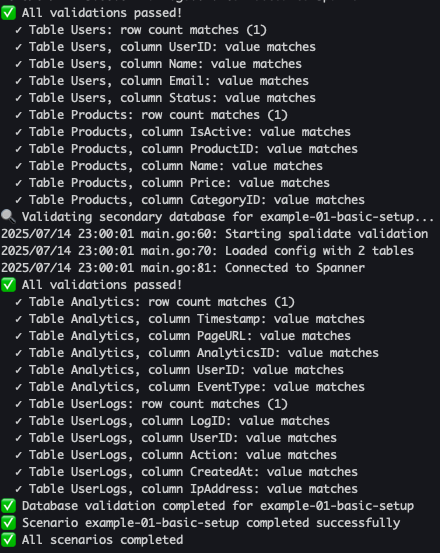440x553 pixels.
Task: Click the text 'main.go:81' in the log
Action: (x=178, y=268)
